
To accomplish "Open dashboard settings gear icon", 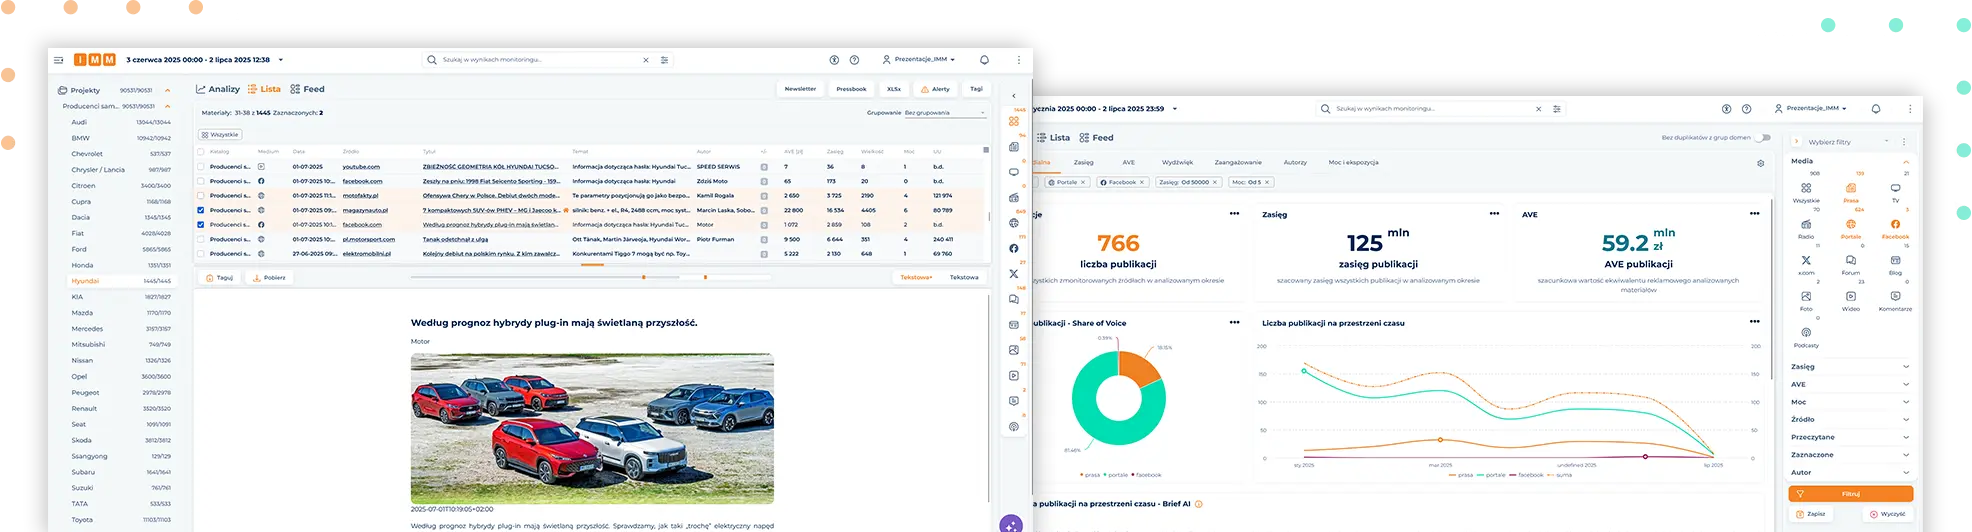I will click(x=1761, y=163).
